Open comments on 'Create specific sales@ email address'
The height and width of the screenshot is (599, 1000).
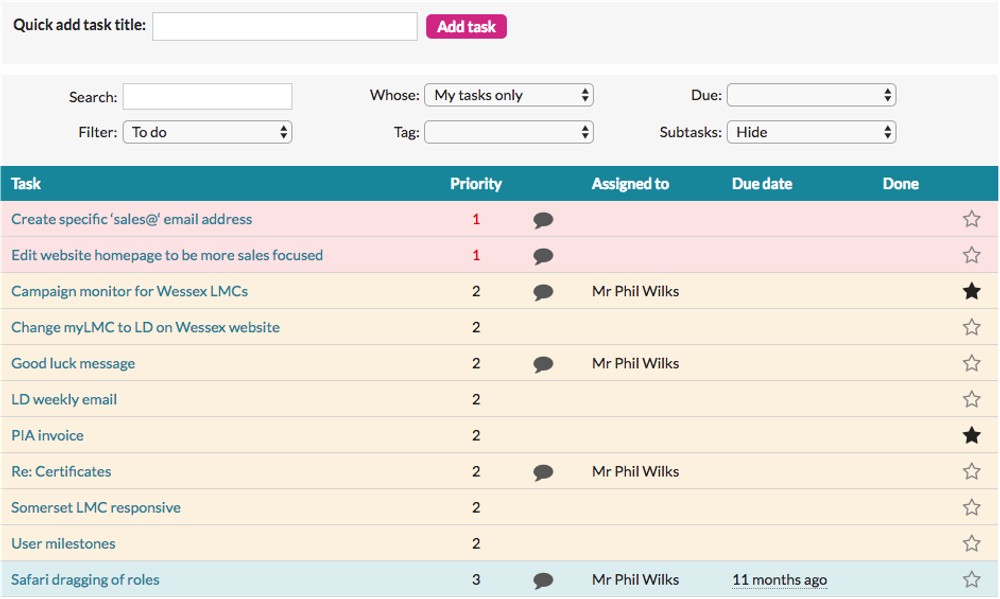coord(543,220)
